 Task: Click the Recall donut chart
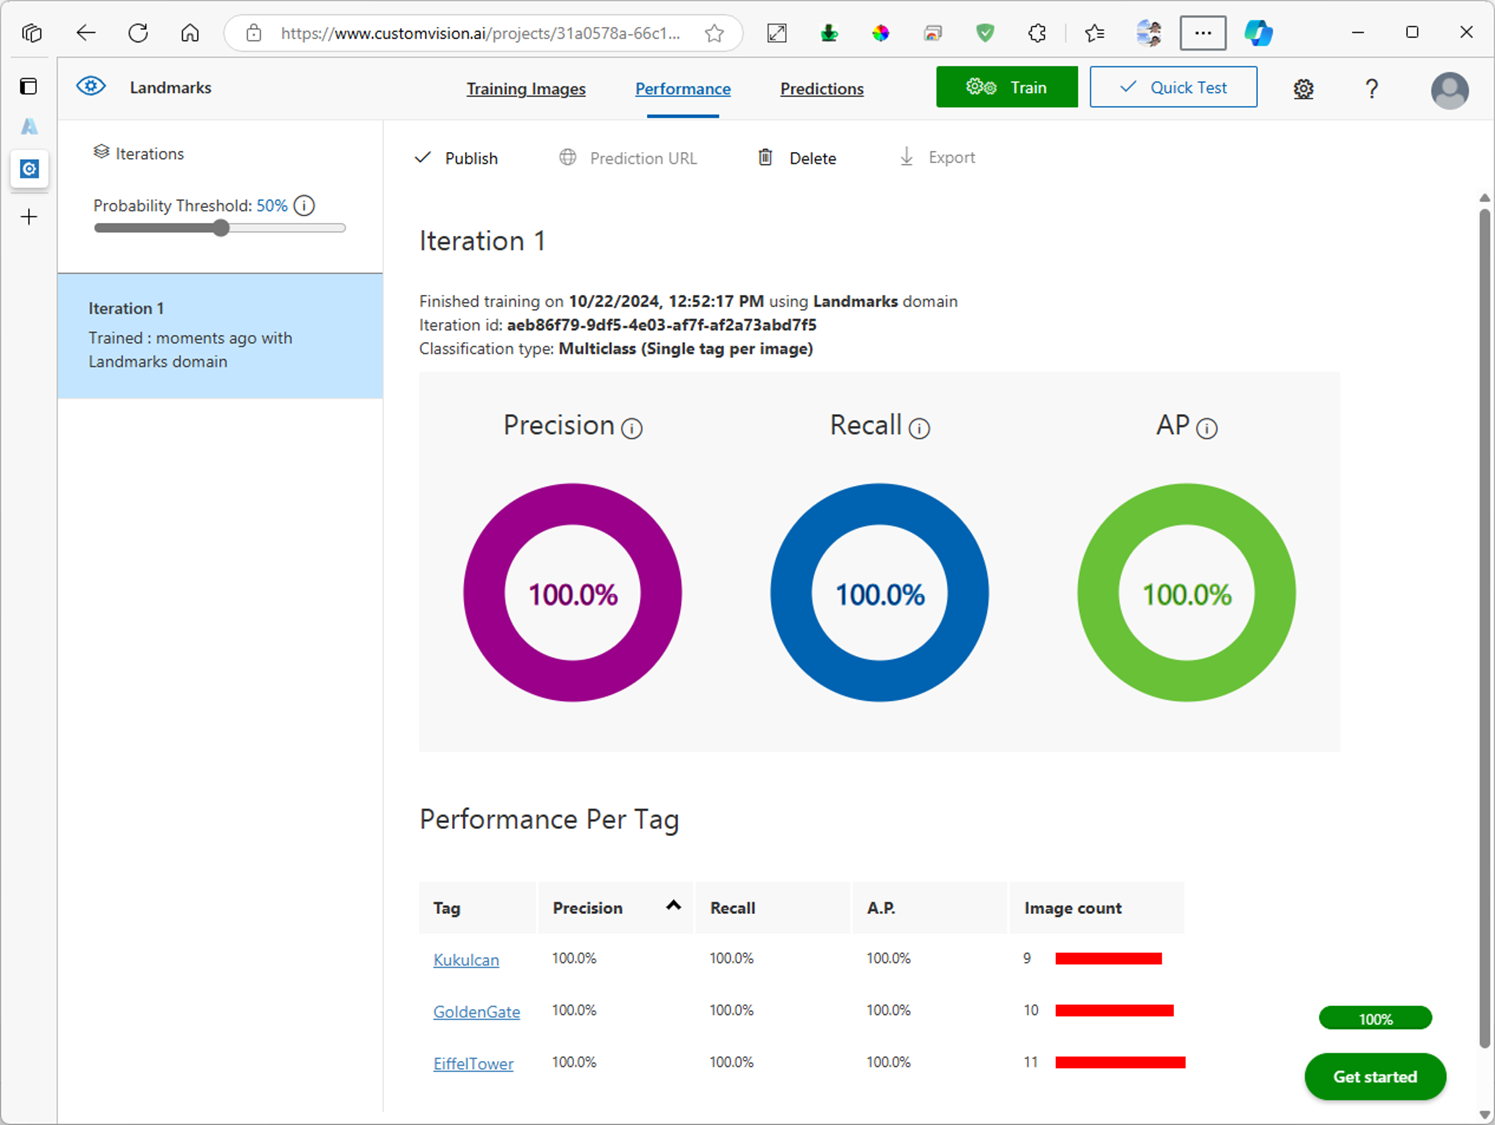point(880,593)
